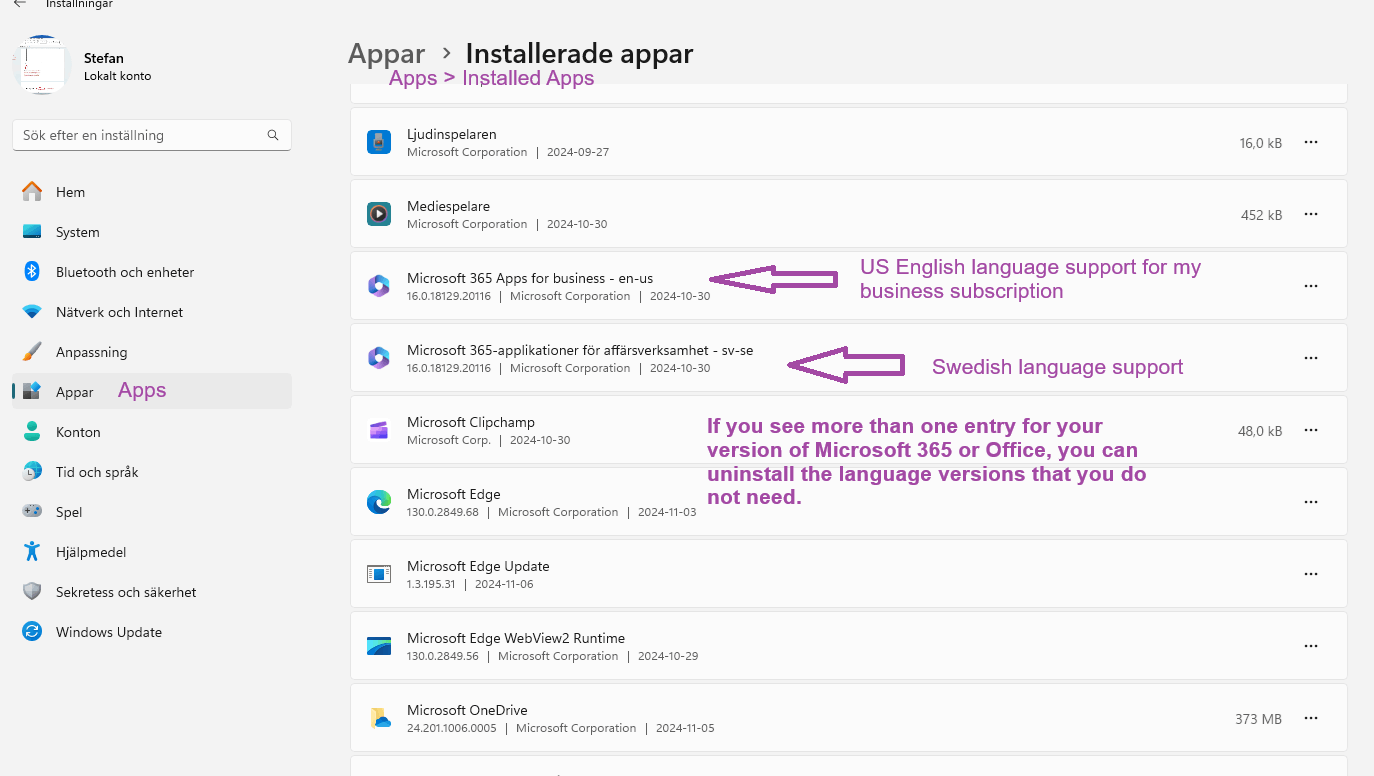The height and width of the screenshot is (776, 1374).
Task: Open the more options for Microsoft Clipchamp
Action: click(x=1311, y=430)
